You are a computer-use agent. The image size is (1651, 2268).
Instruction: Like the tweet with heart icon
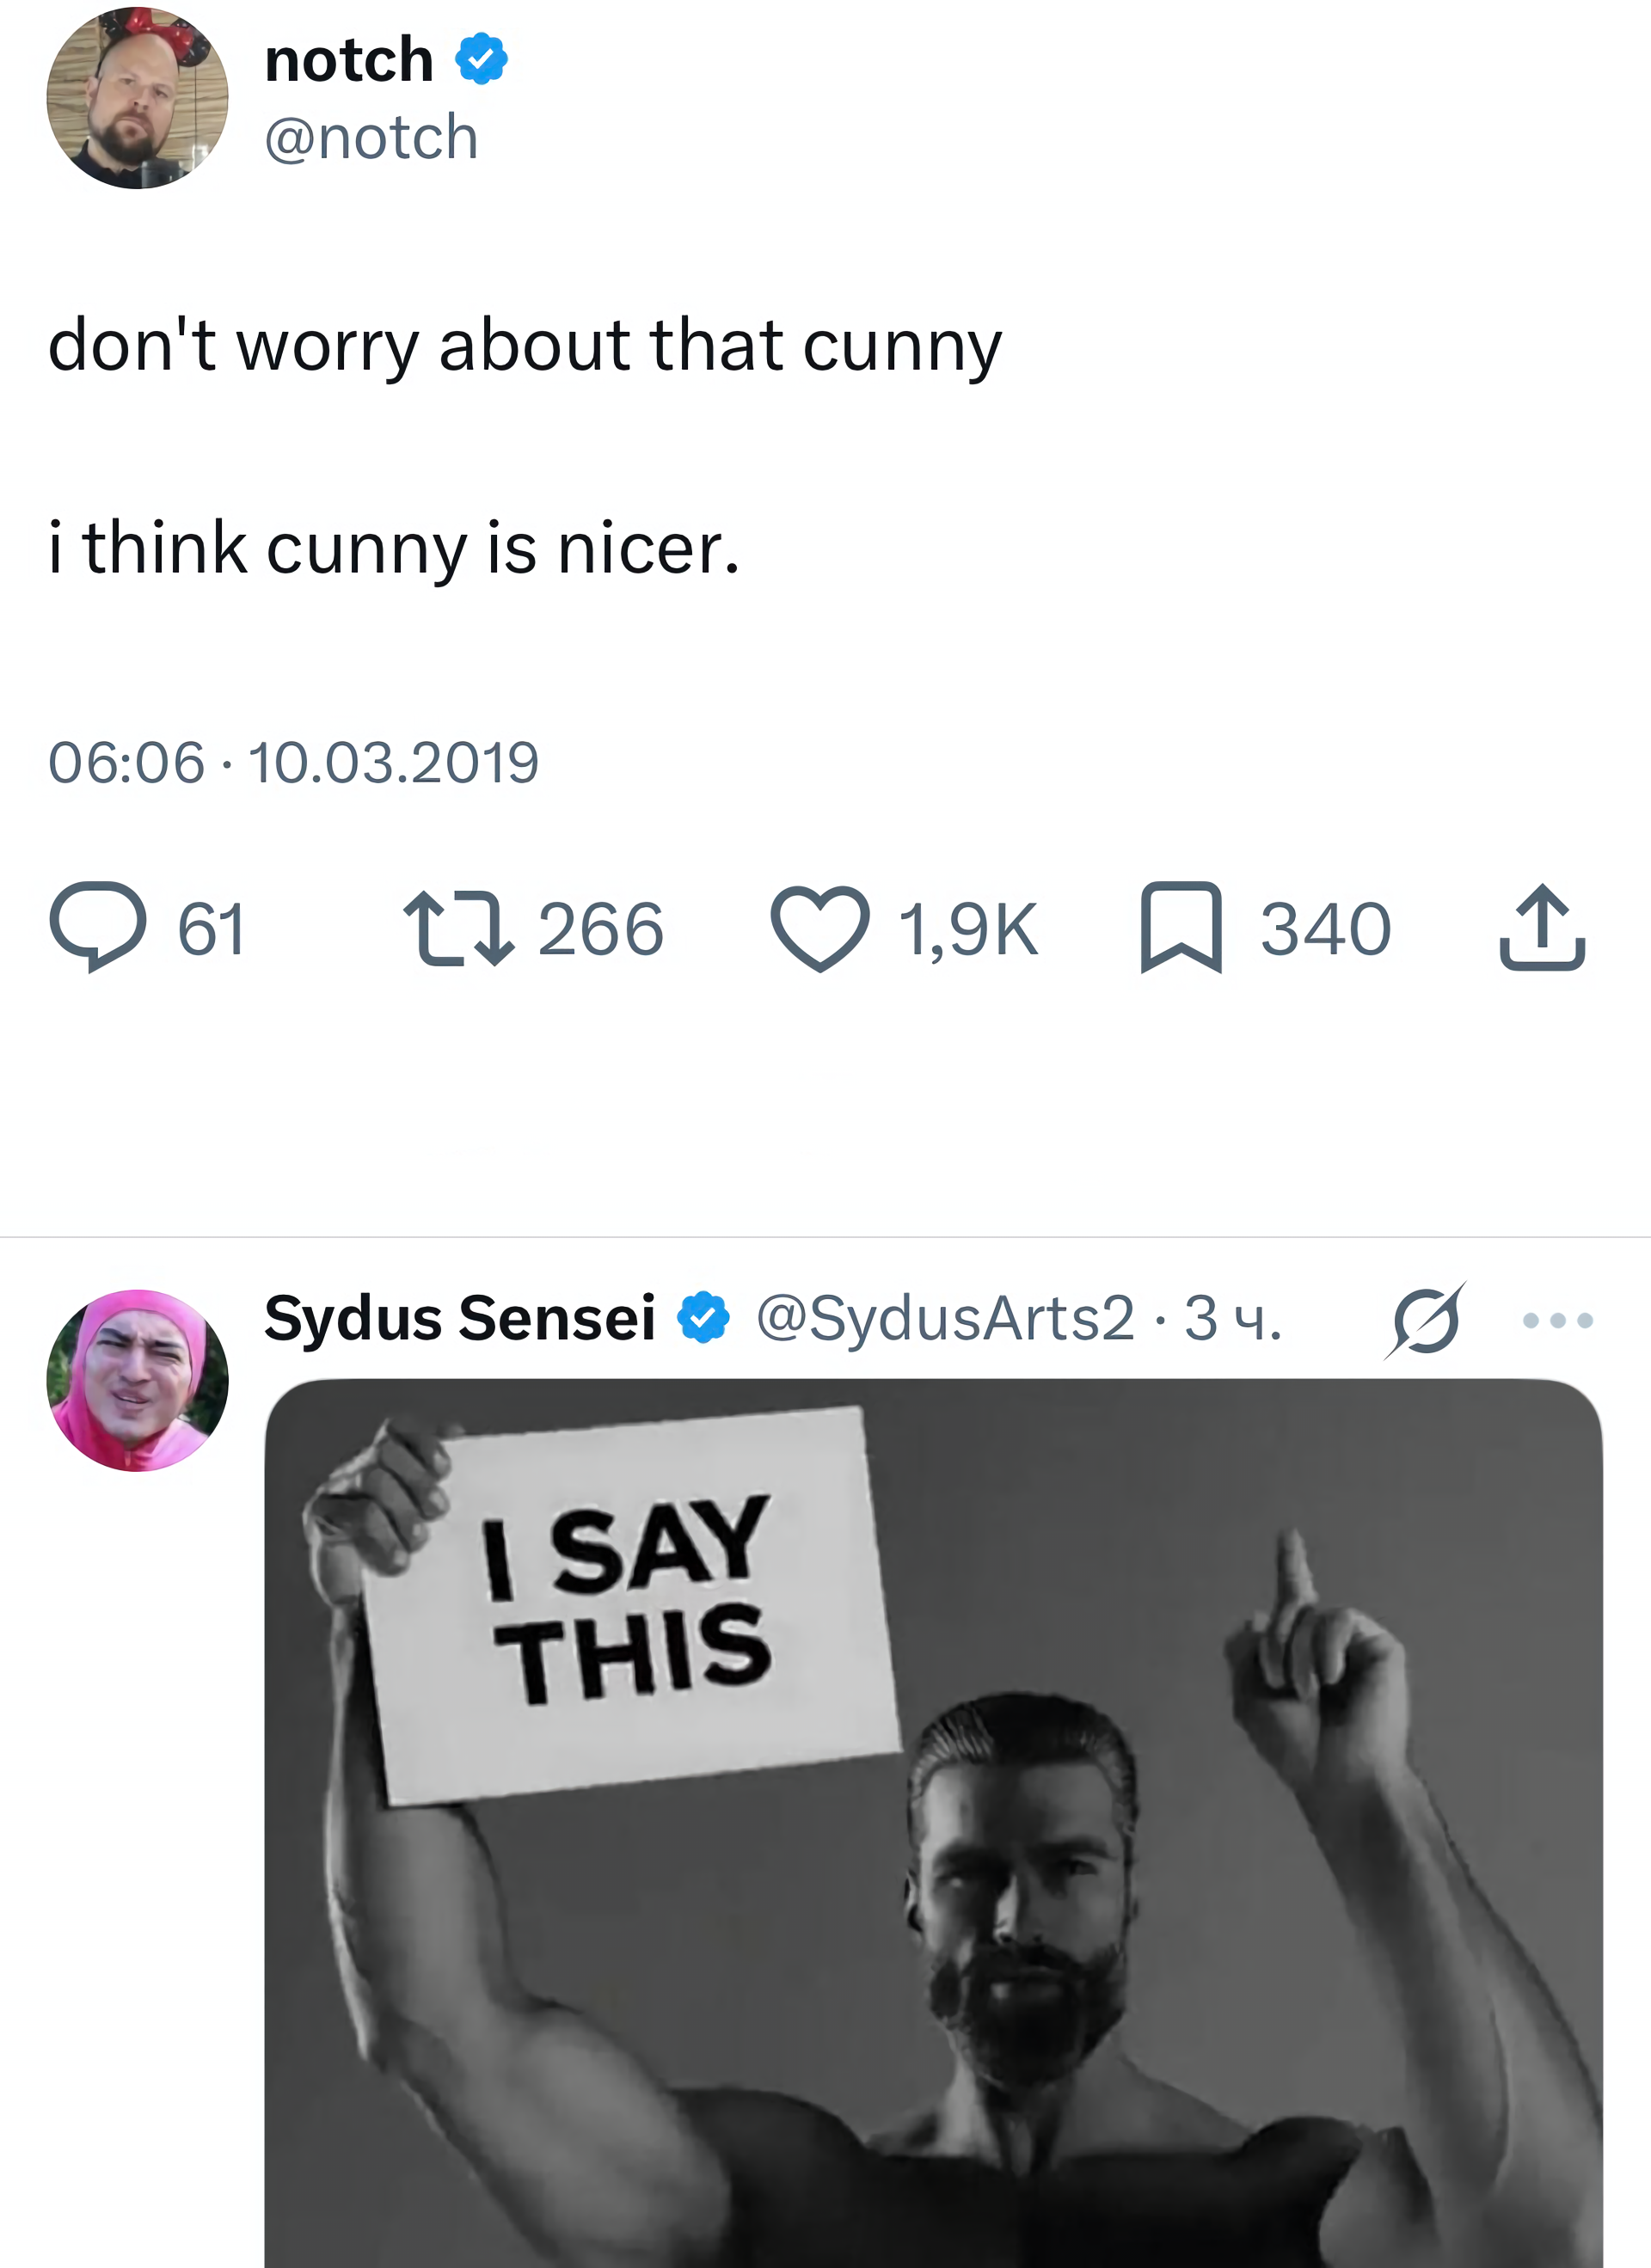pos(820,928)
